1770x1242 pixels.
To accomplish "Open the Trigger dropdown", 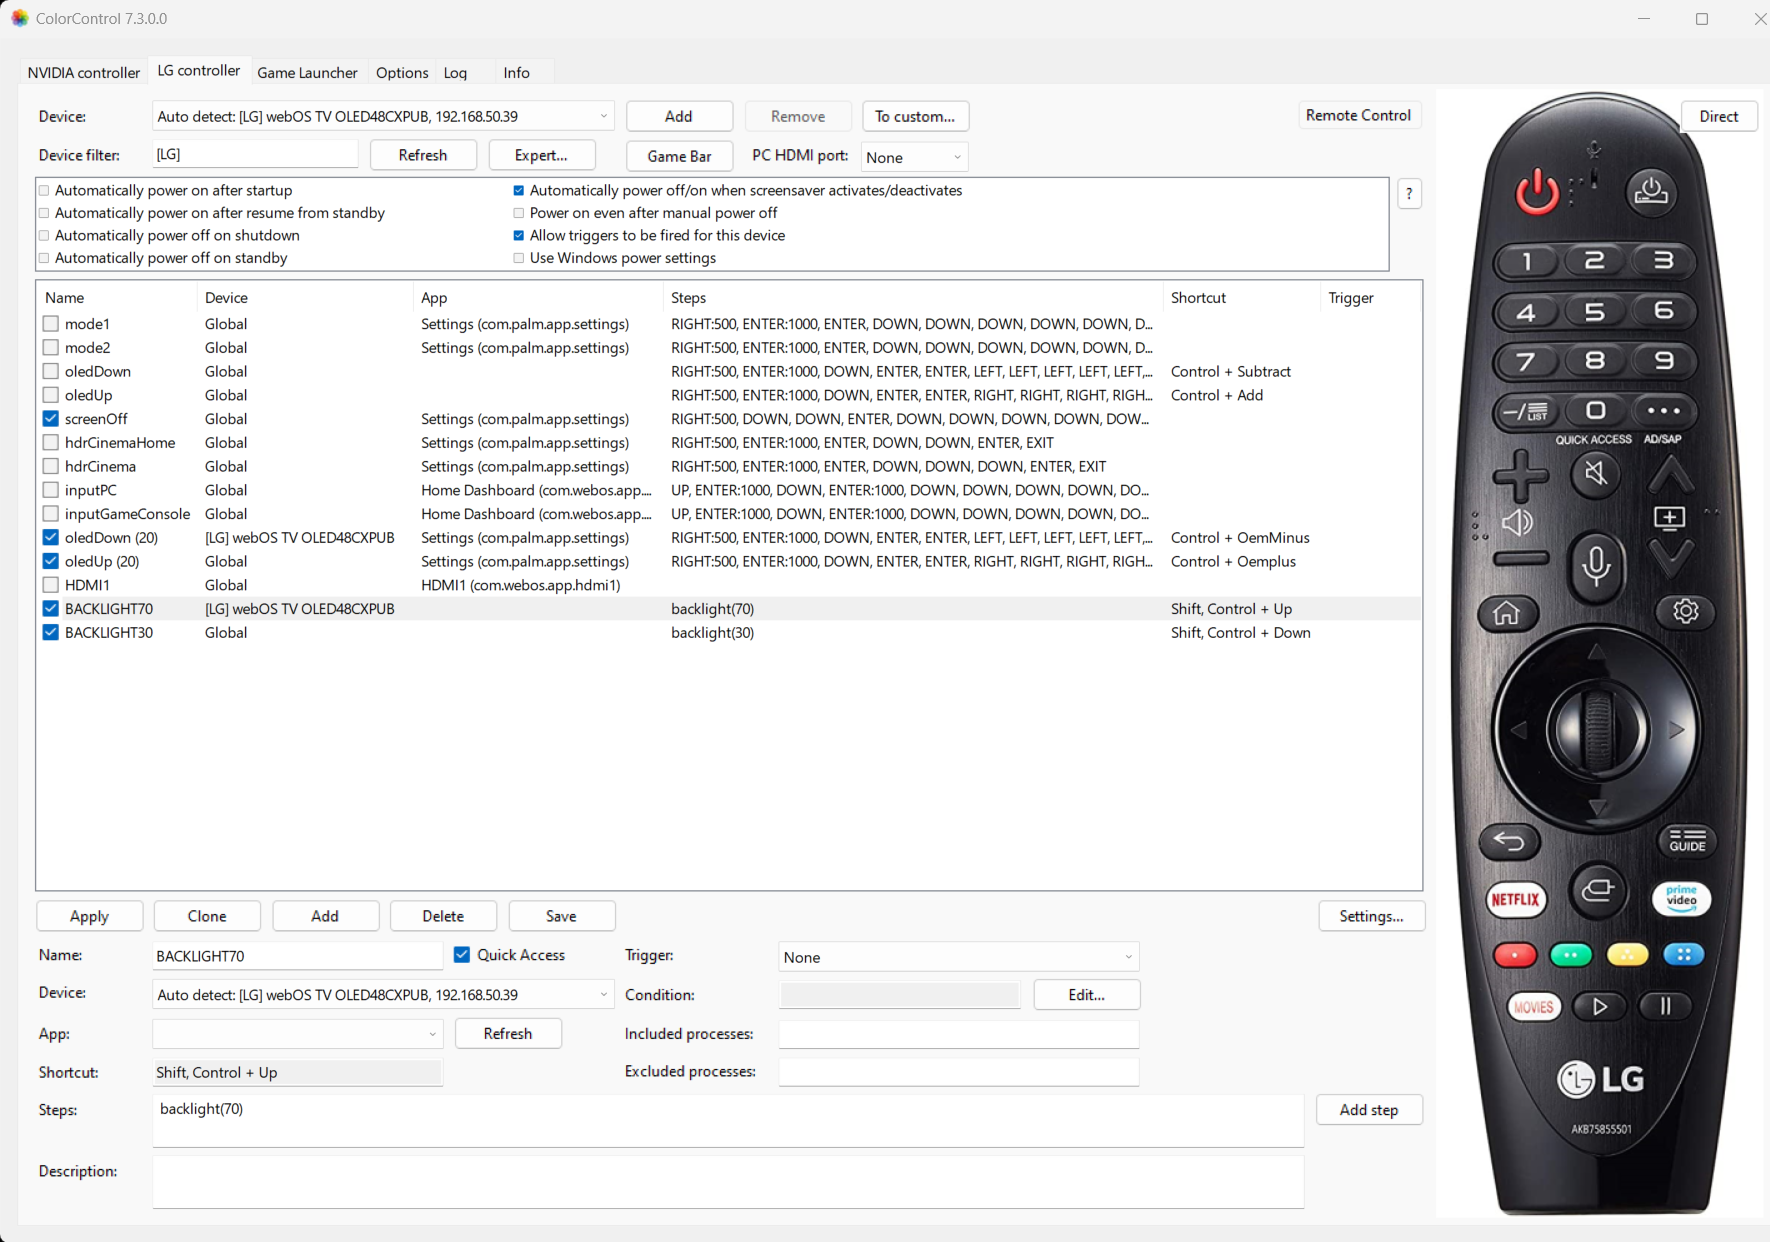I will tap(957, 957).
